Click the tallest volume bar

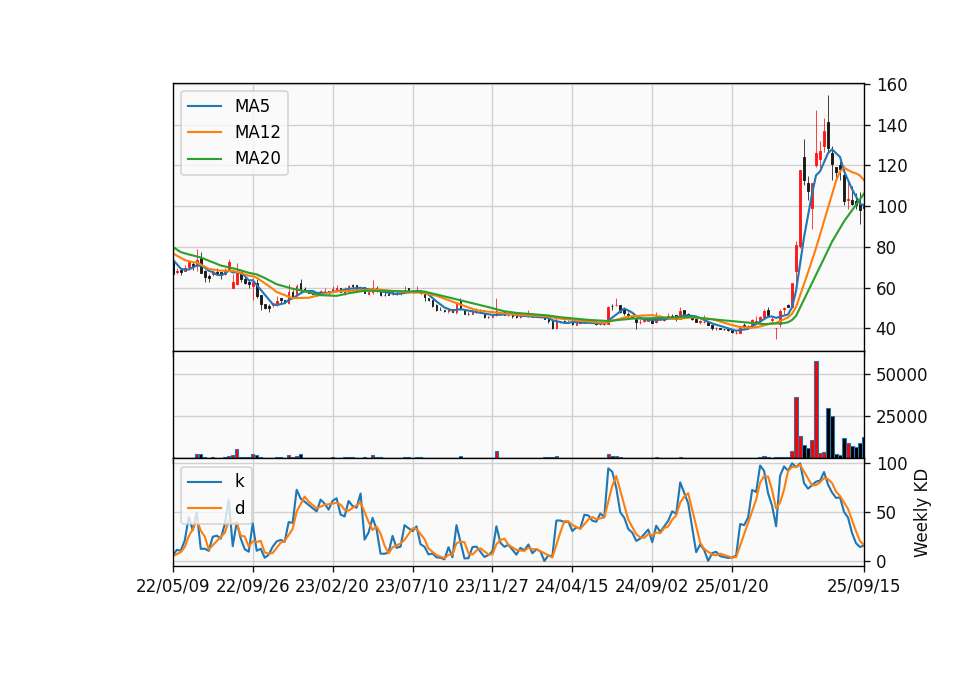pyautogui.click(x=816, y=410)
